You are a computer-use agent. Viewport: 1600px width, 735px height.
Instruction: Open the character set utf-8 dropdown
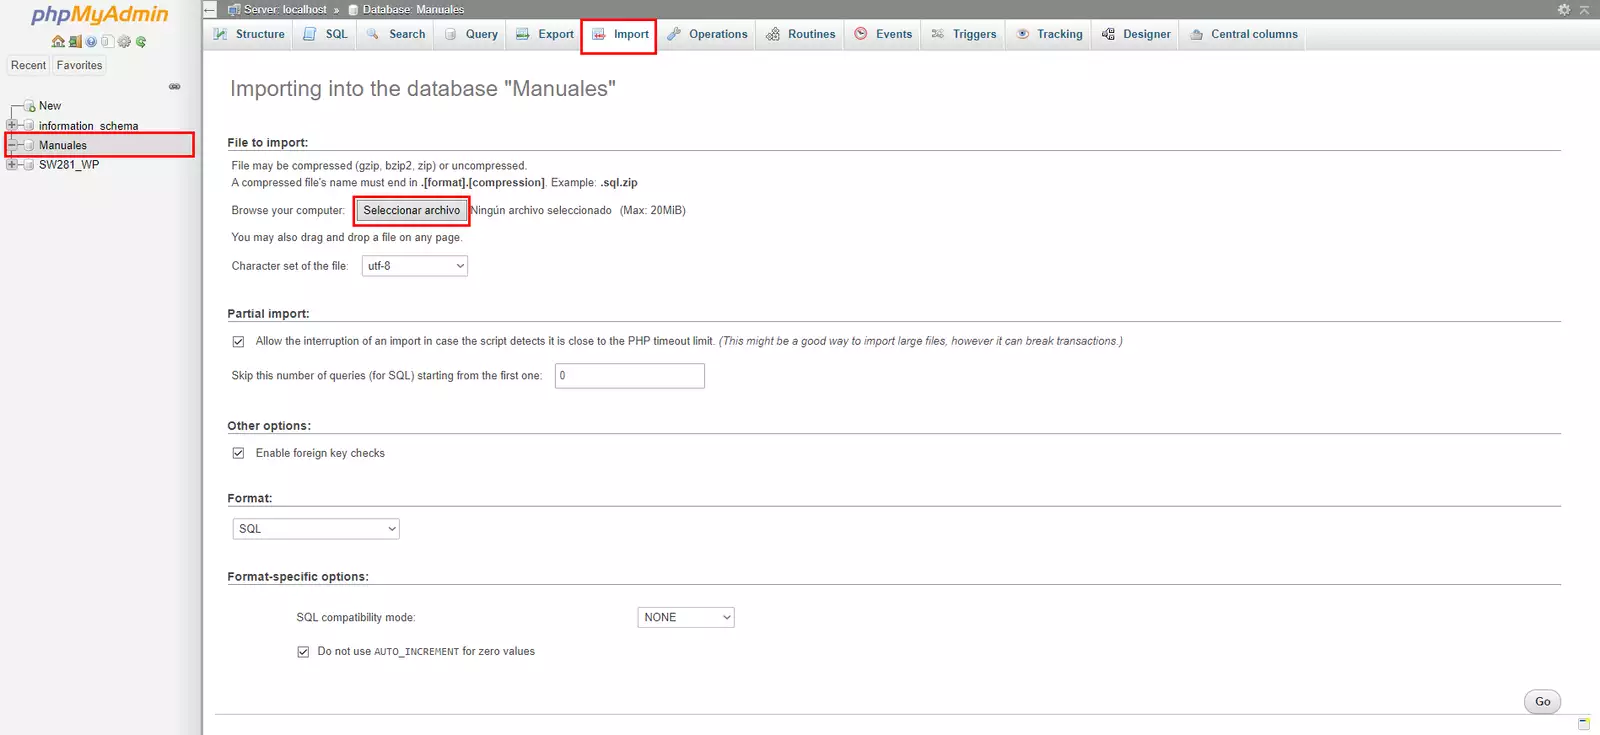tap(414, 266)
